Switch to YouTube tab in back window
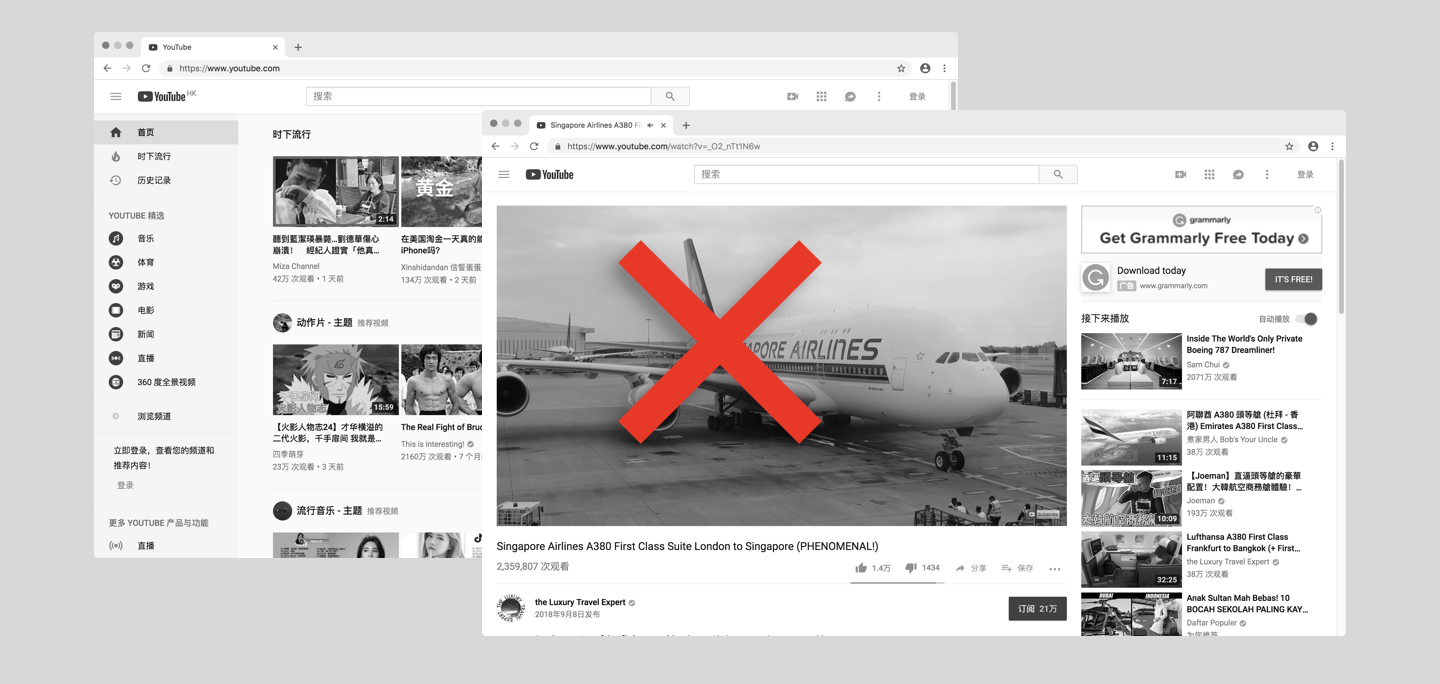This screenshot has width=1440, height=684. click(212, 47)
